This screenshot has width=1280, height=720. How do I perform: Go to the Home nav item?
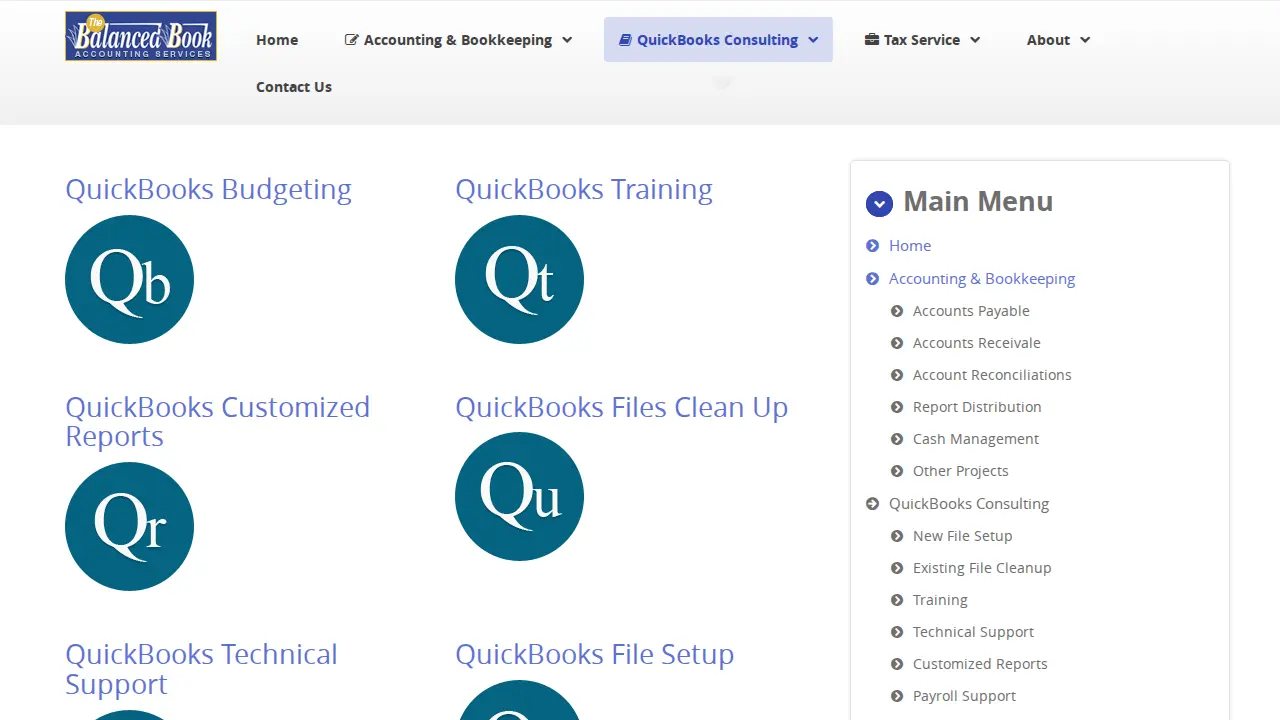click(x=277, y=40)
